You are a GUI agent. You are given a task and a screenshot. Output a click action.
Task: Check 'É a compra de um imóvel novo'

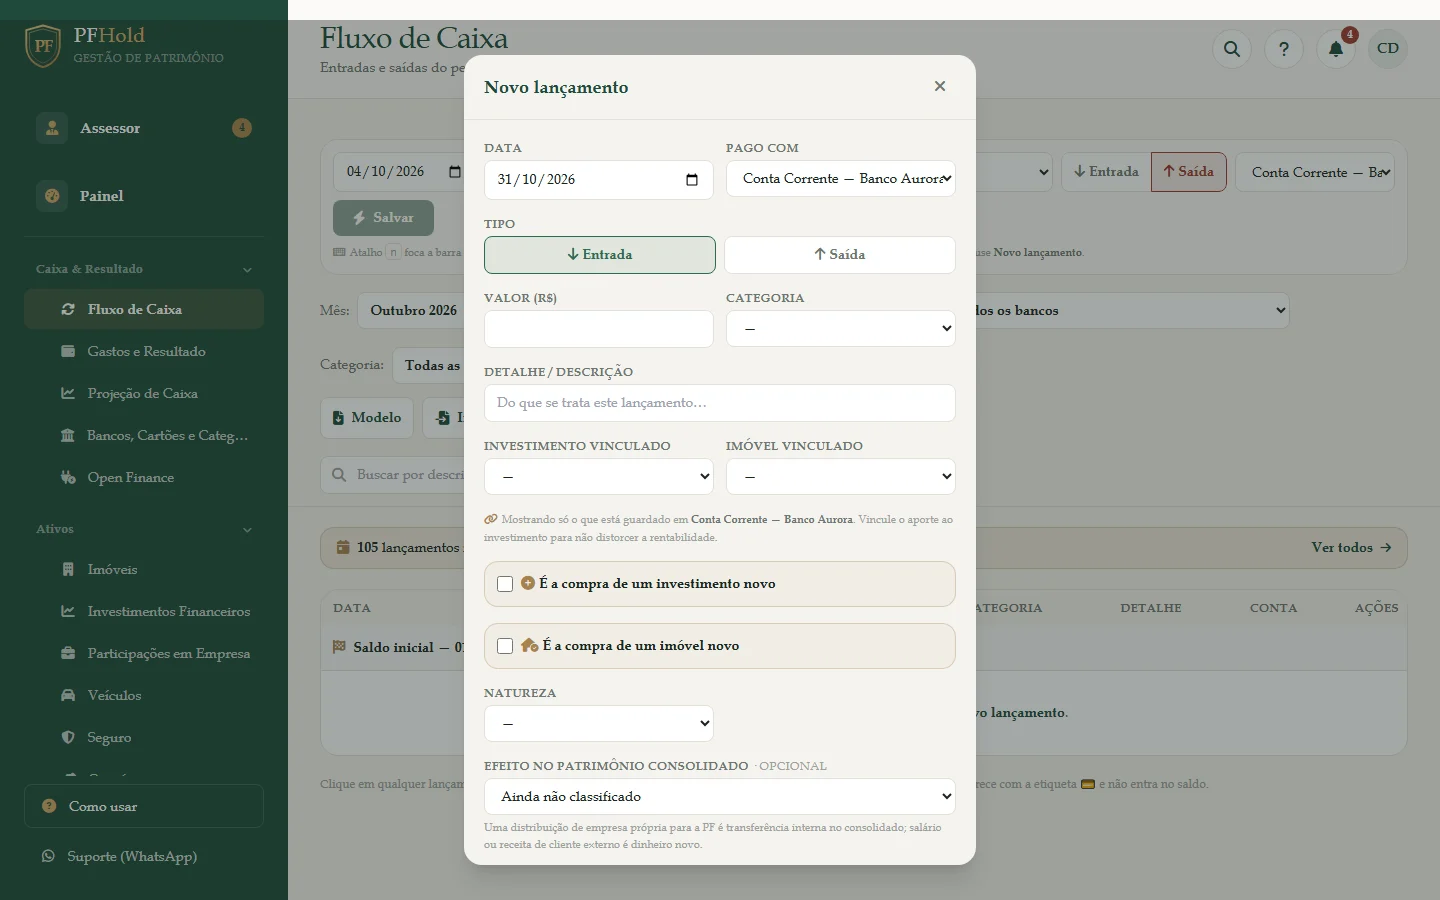(x=505, y=646)
